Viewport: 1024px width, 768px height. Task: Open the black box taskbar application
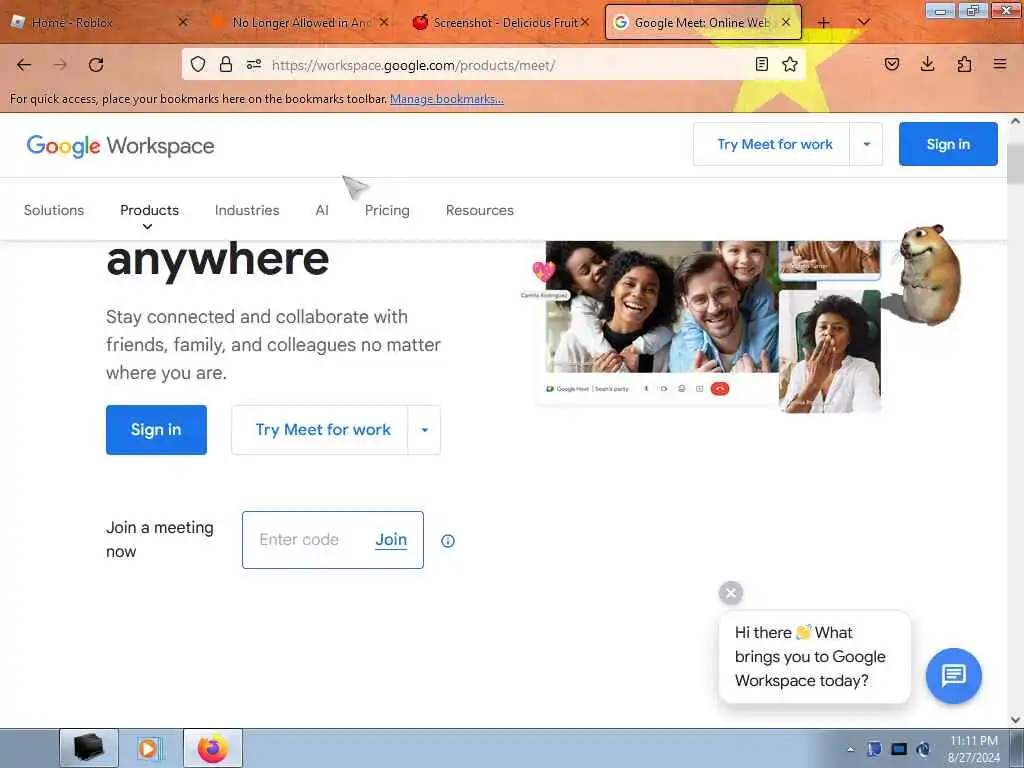[89, 748]
